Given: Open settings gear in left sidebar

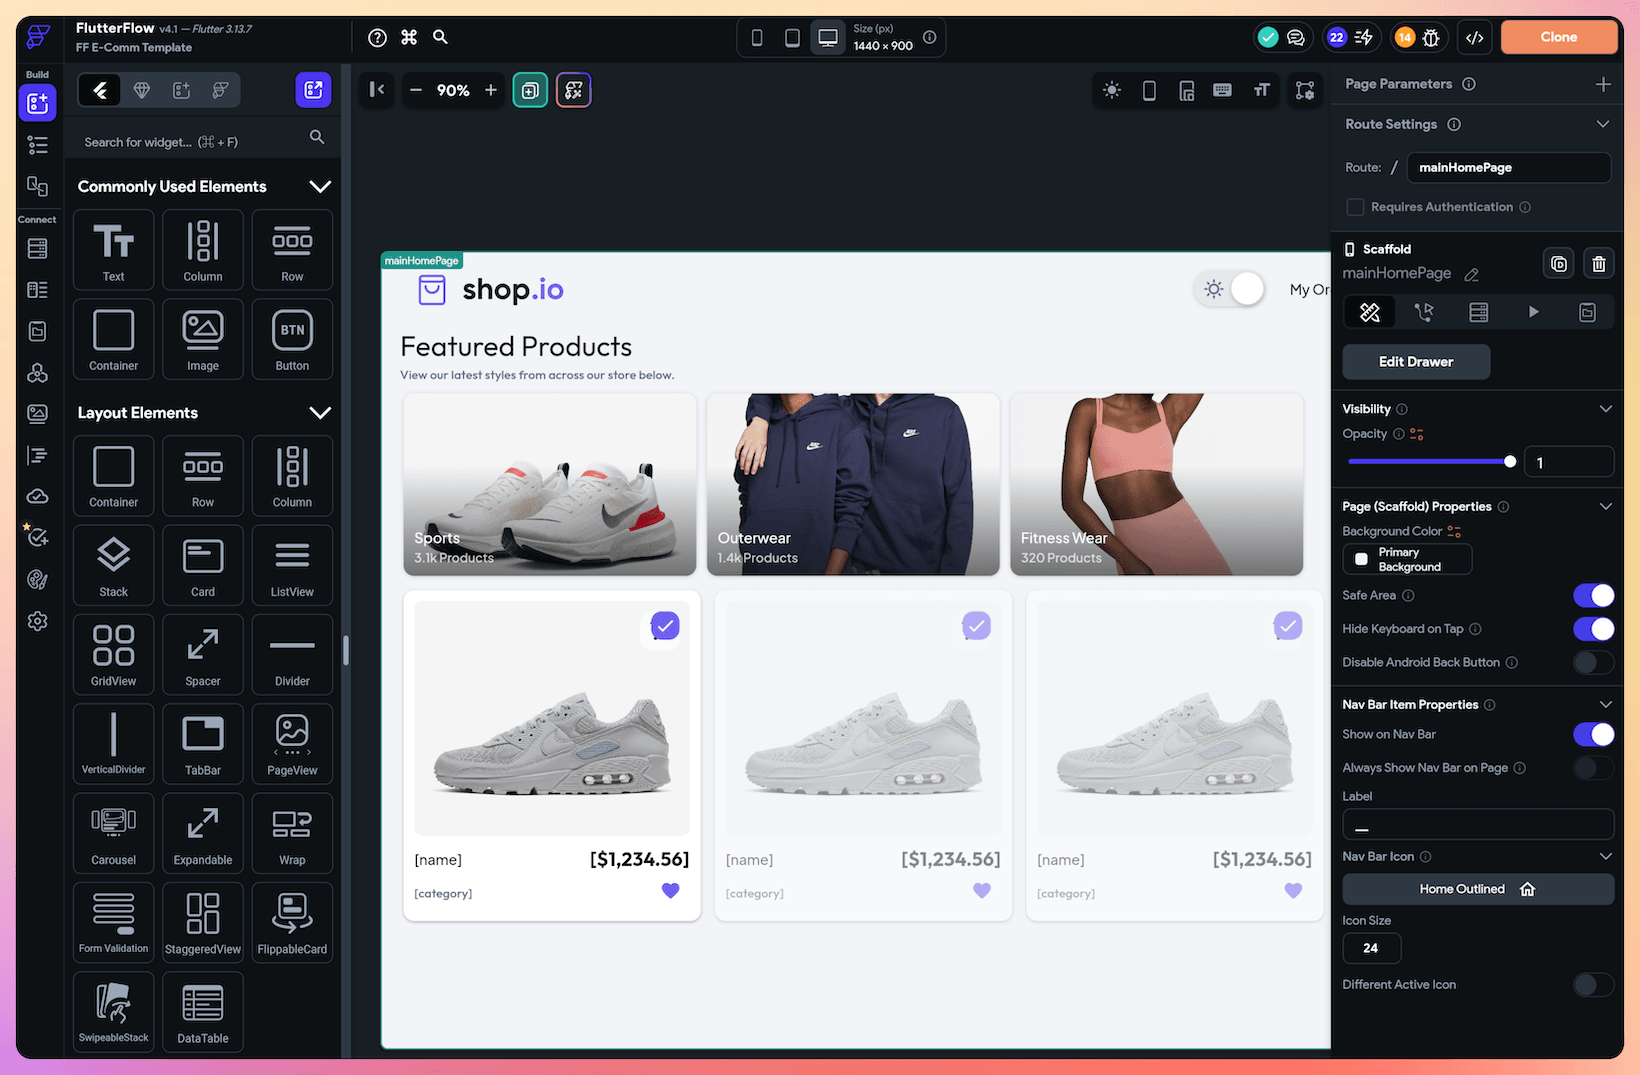Looking at the screenshot, I should [38, 621].
